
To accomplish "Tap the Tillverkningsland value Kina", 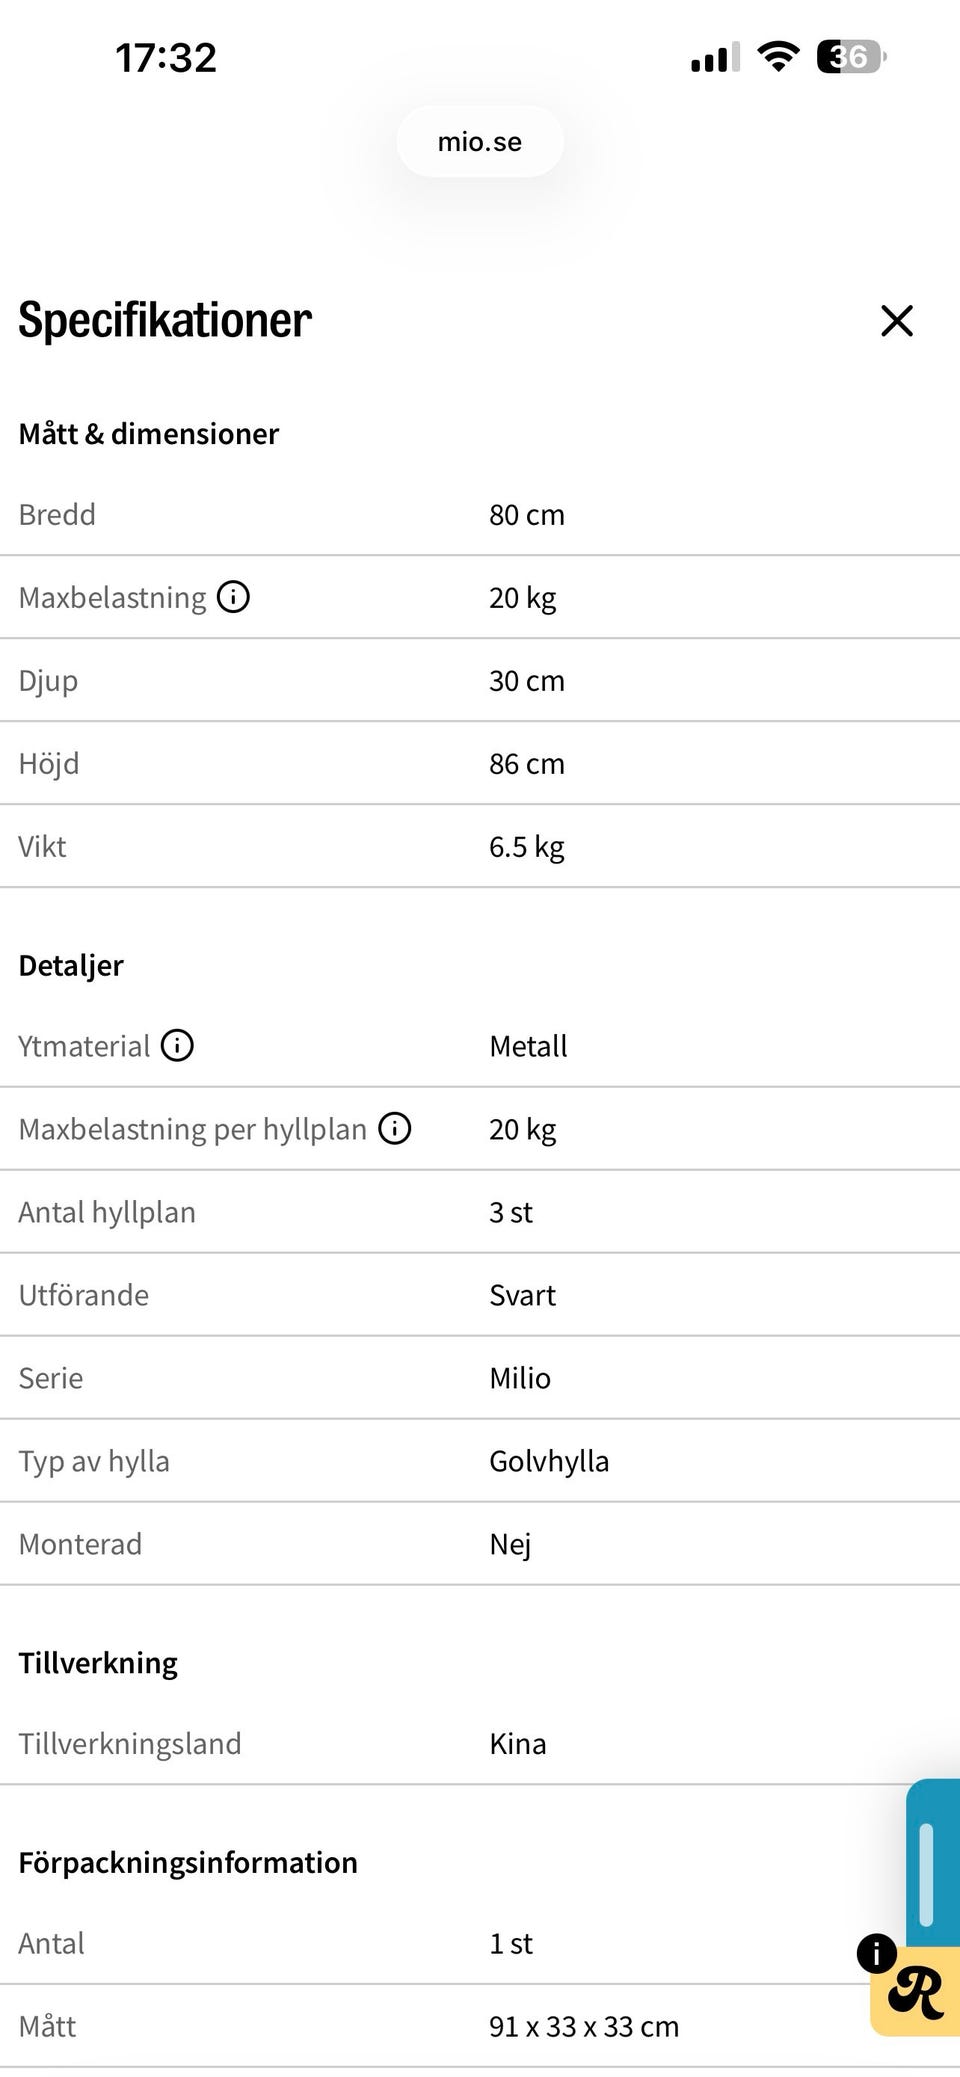I will point(518,1744).
